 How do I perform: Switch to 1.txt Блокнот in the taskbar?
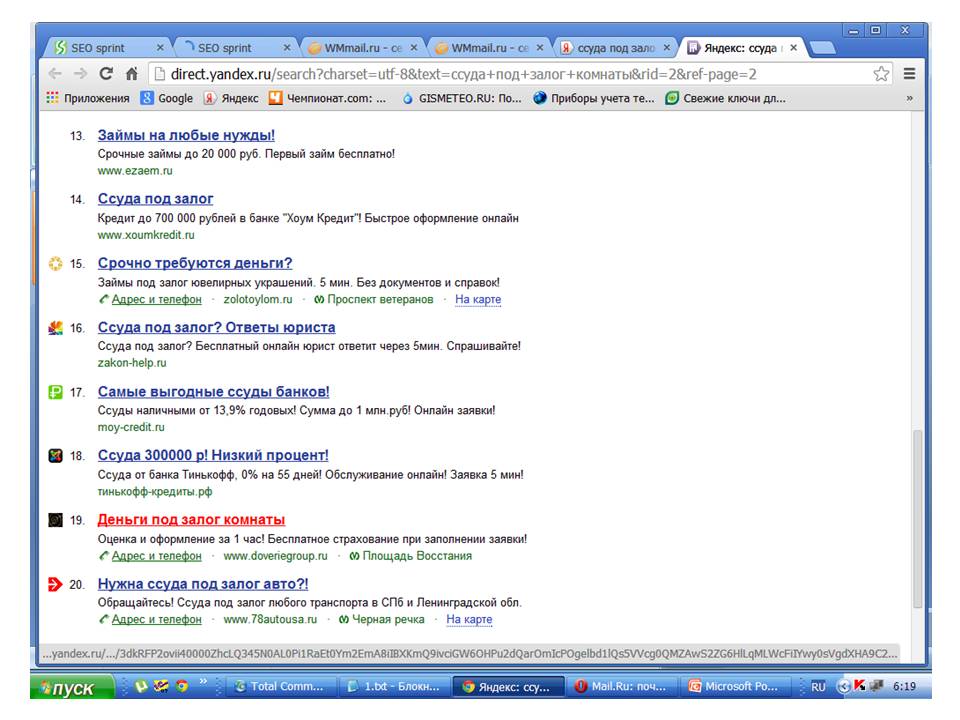click(x=395, y=687)
